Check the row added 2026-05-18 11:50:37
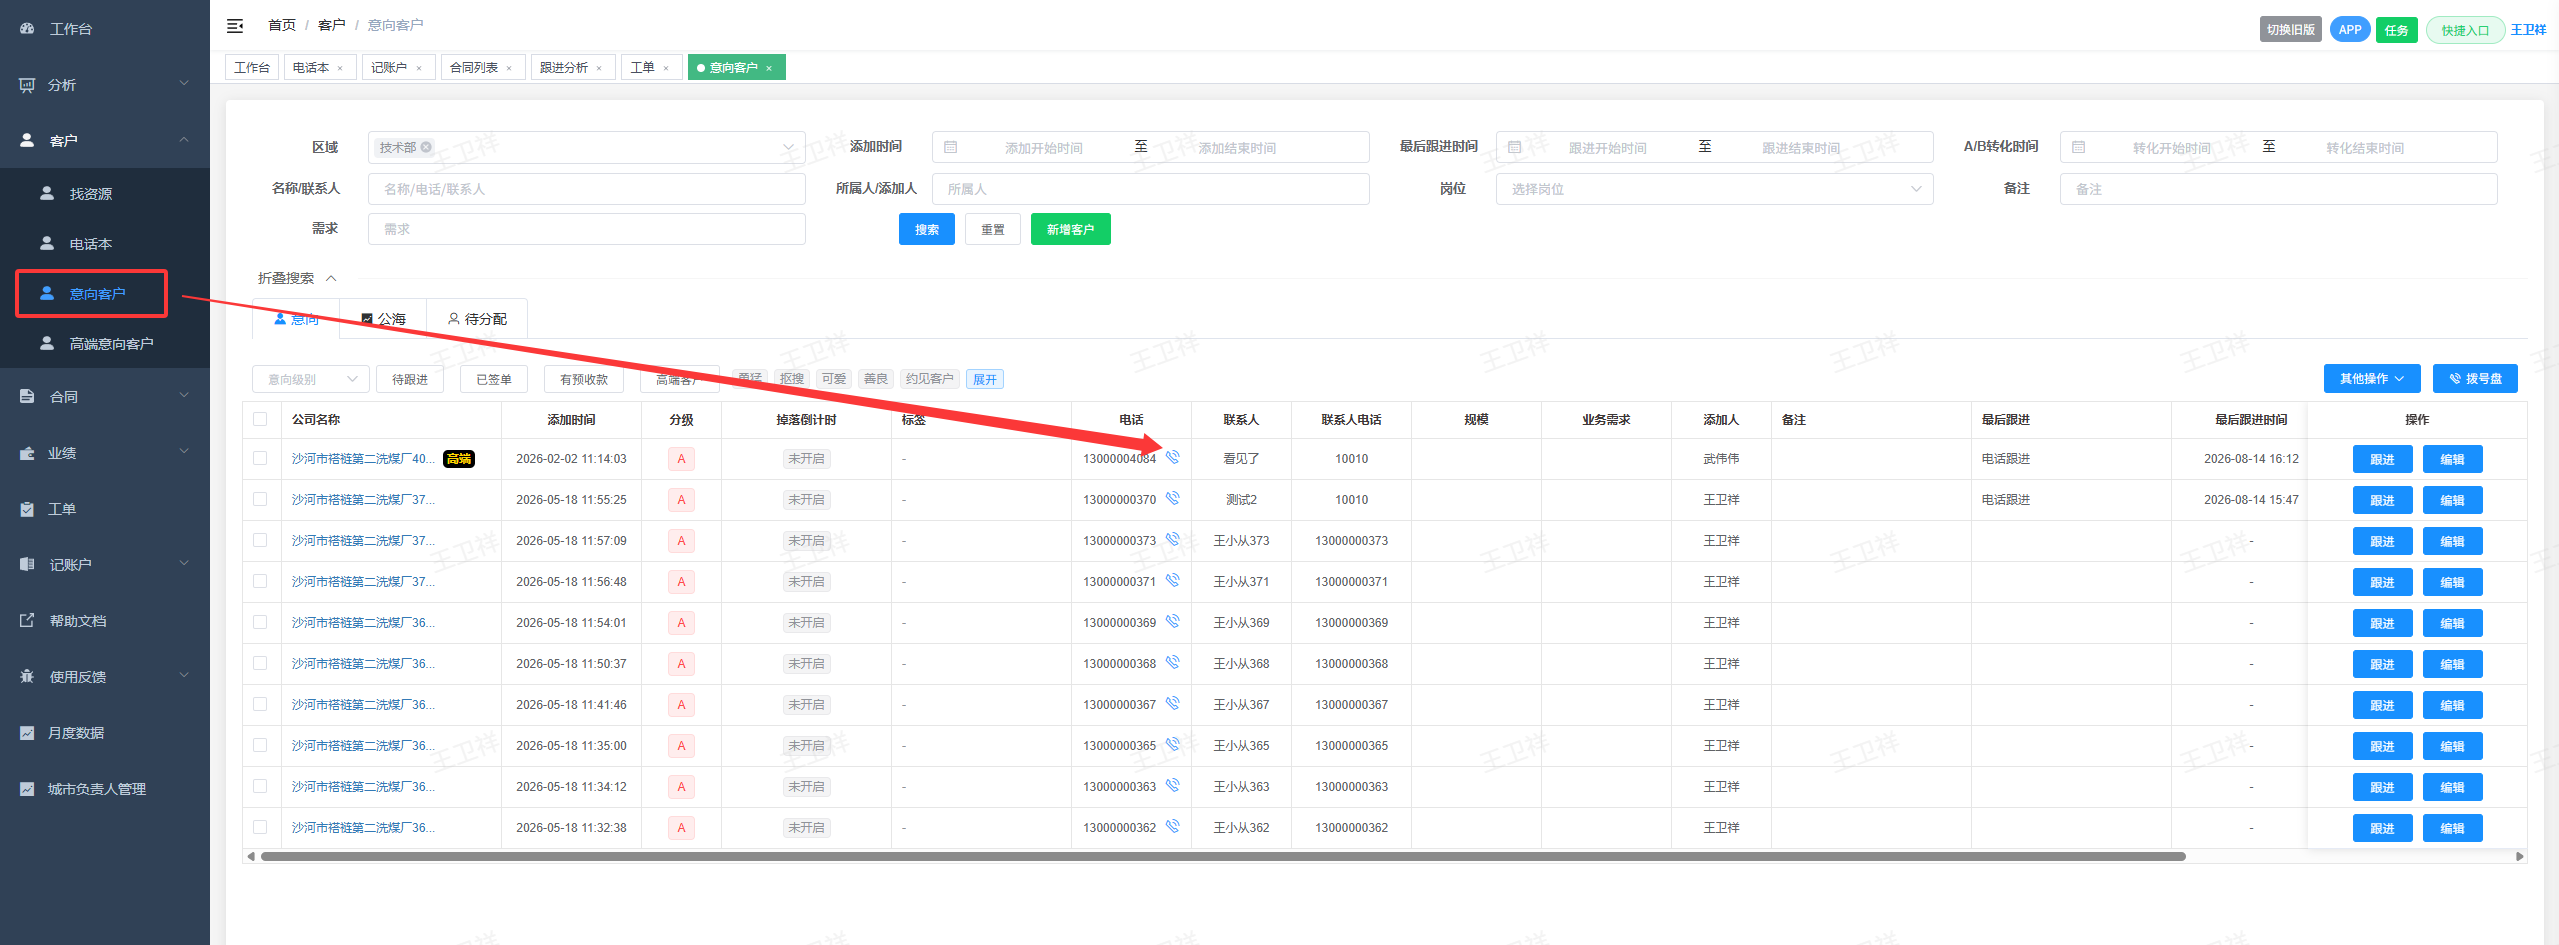This screenshot has height=945, width=2559. click(260, 663)
